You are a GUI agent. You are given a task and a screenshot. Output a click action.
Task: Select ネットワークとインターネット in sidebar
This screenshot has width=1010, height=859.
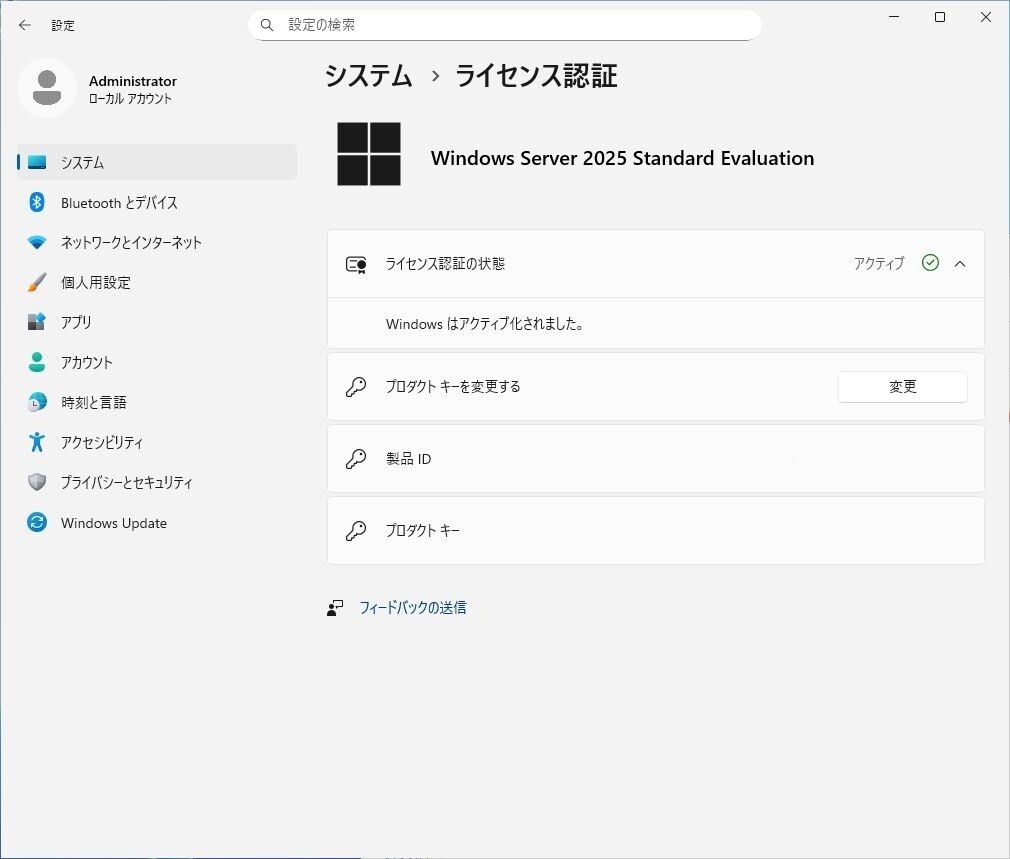(x=131, y=243)
